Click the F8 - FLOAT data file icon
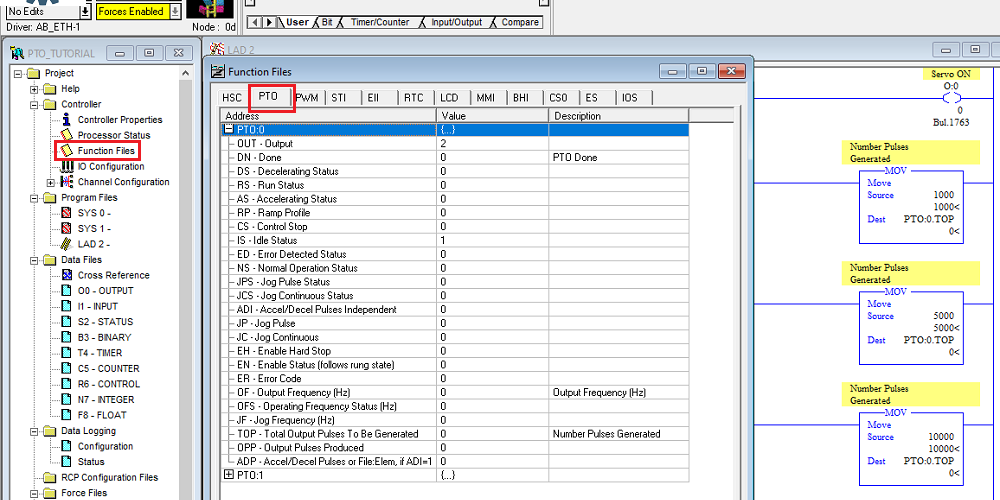 pyautogui.click(x=66, y=415)
